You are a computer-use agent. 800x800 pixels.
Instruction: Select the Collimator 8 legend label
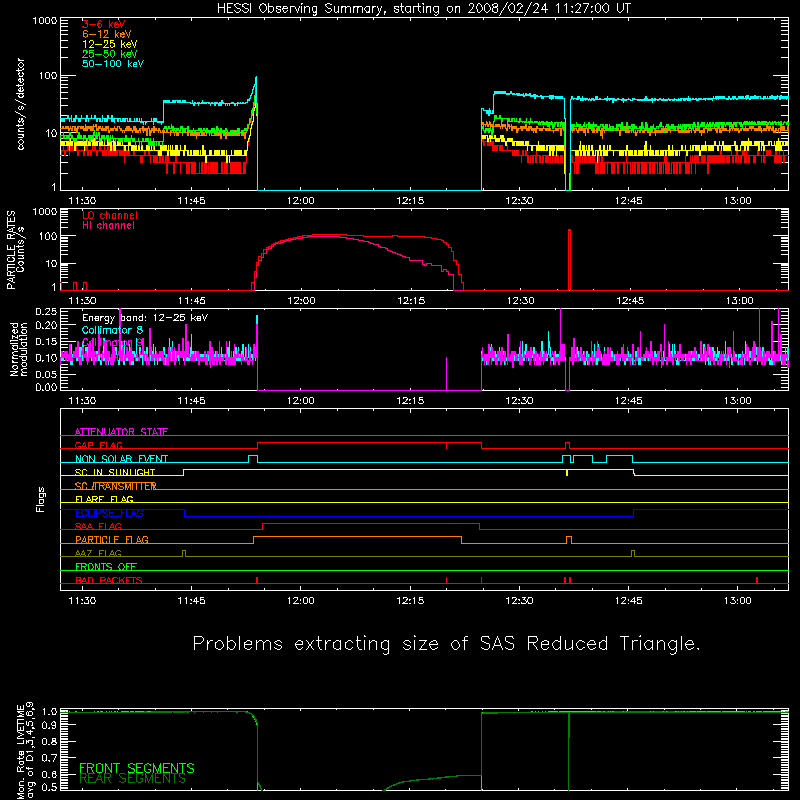coord(112,330)
